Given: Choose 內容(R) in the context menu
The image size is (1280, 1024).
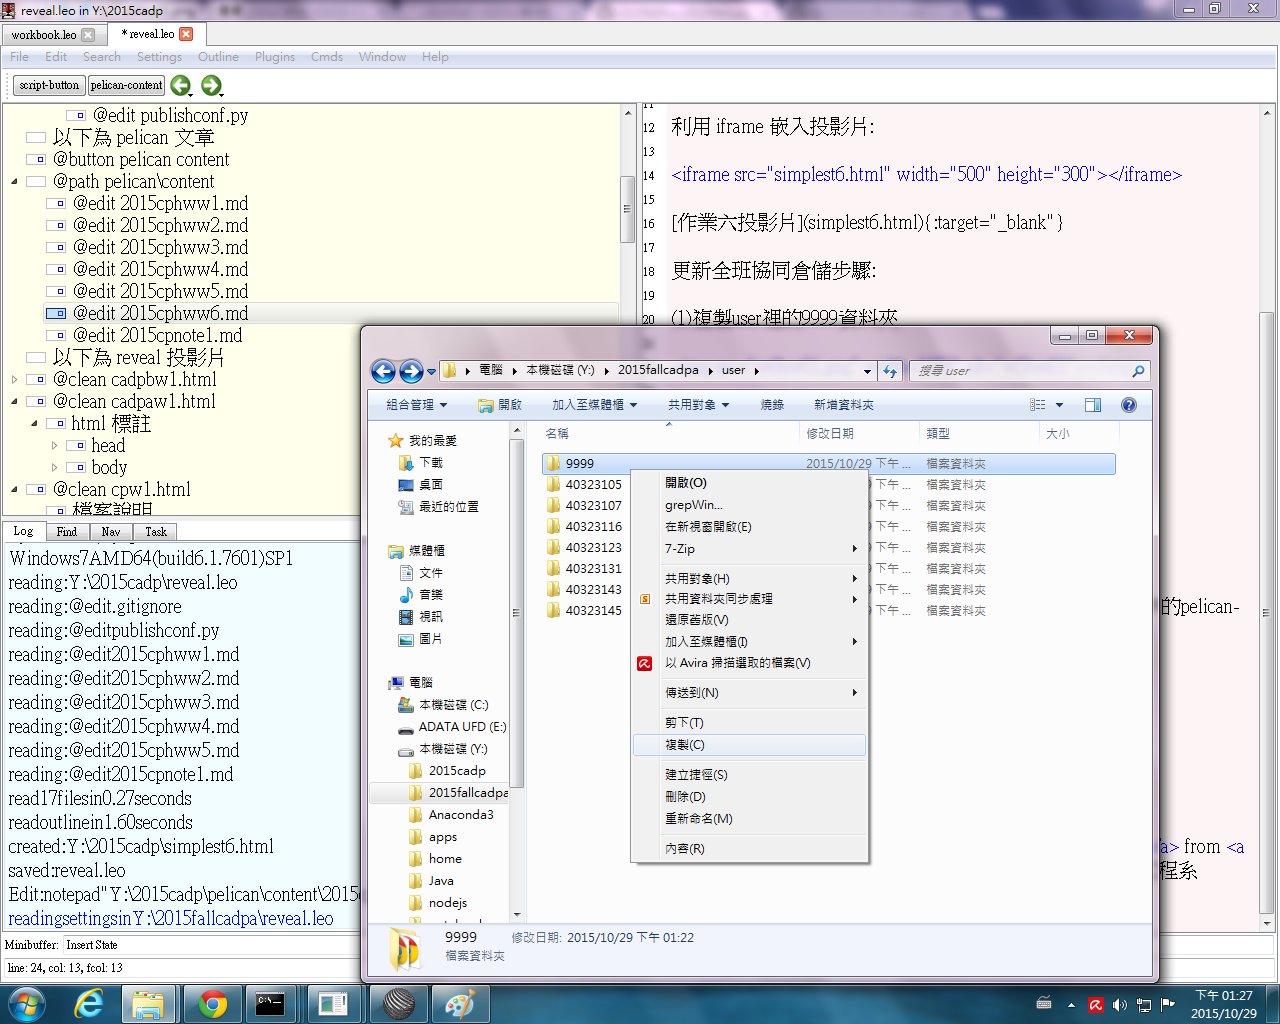Looking at the screenshot, I should [750, 849].
